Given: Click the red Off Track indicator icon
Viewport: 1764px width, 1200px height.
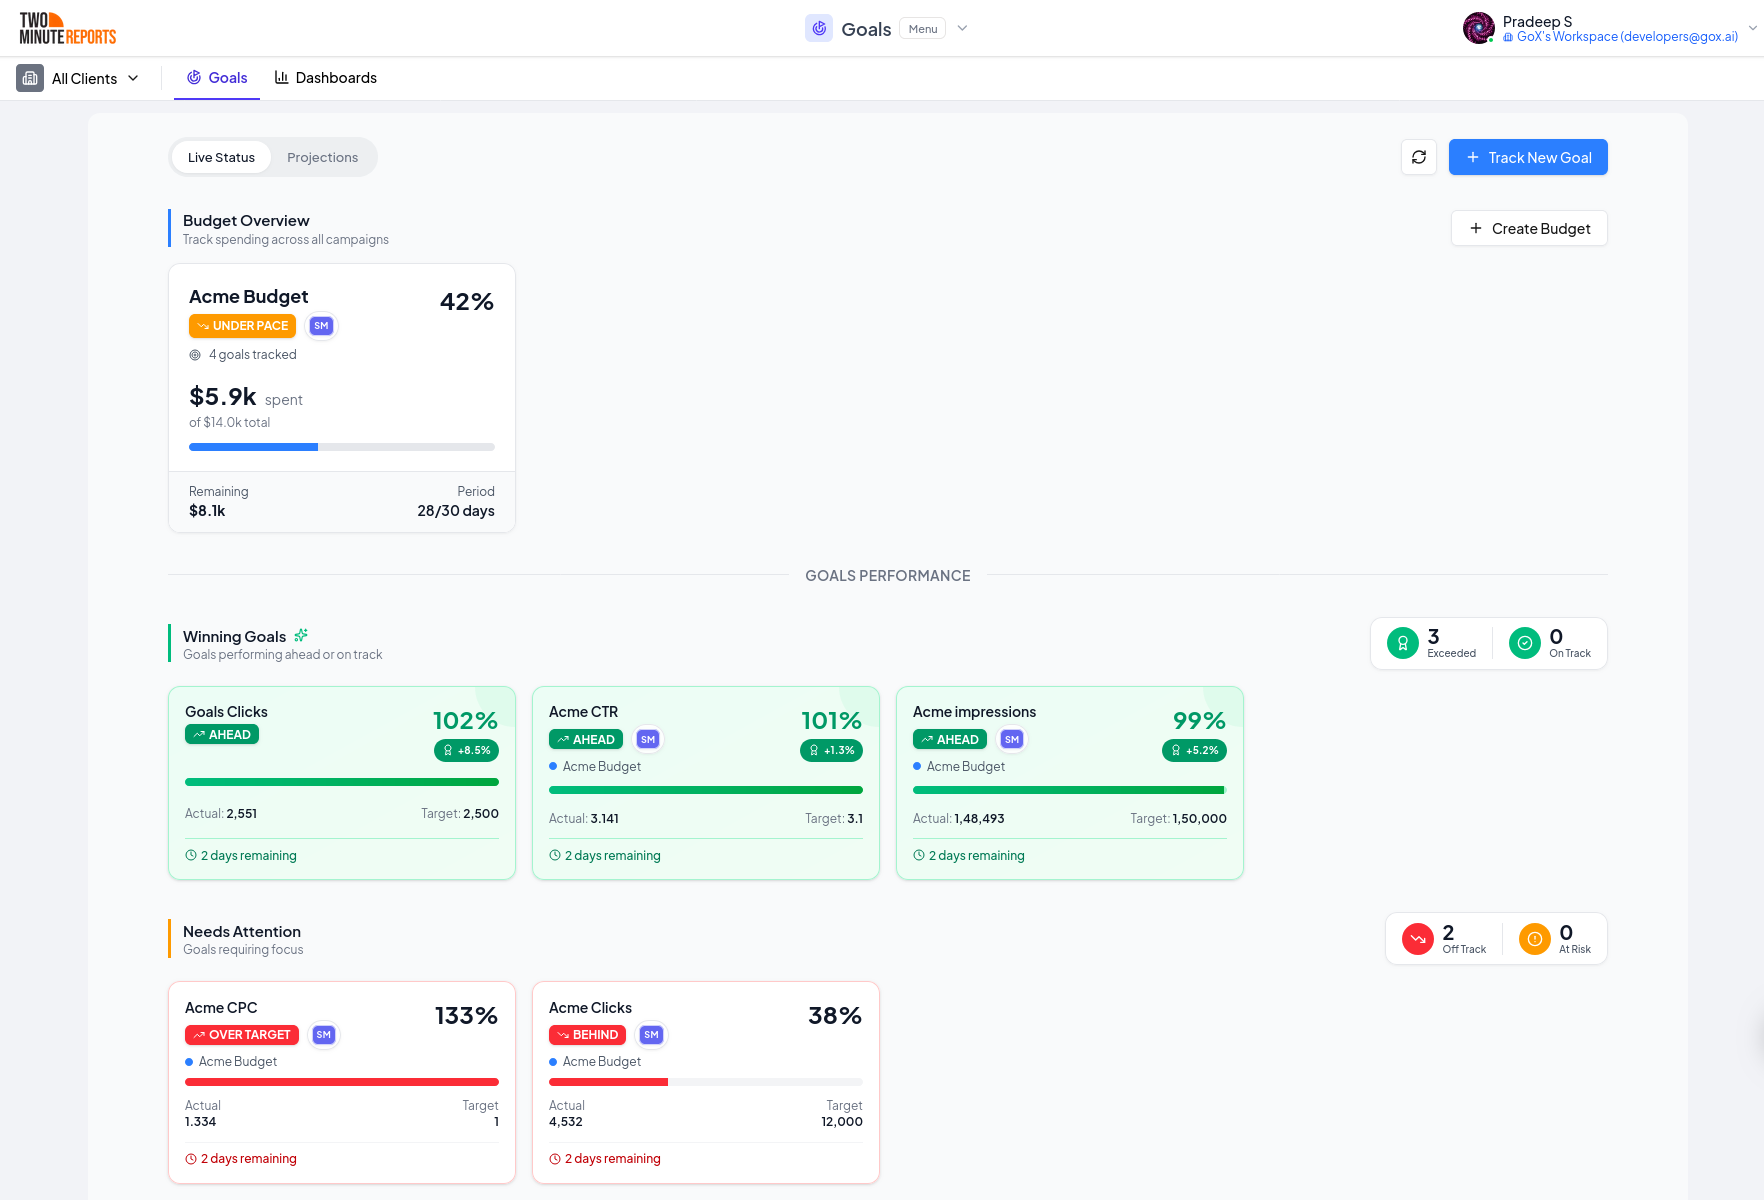Looking at the screenshot, I should [x=1417, y=938].
